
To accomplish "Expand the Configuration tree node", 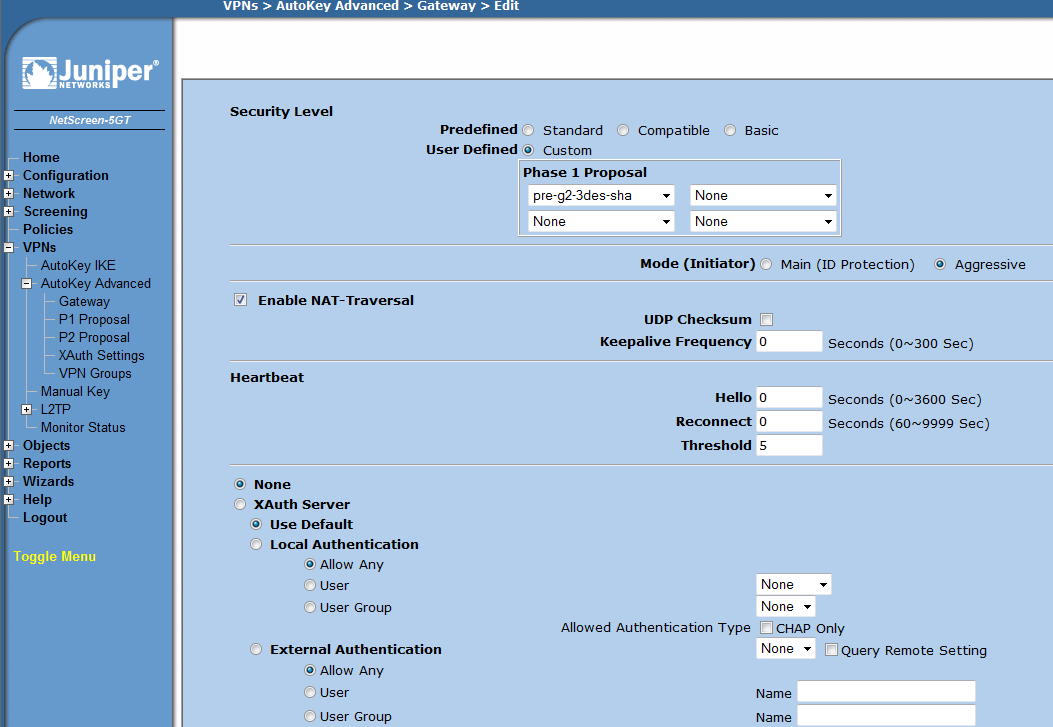I will pyautogui.click(x=9, y=176).
